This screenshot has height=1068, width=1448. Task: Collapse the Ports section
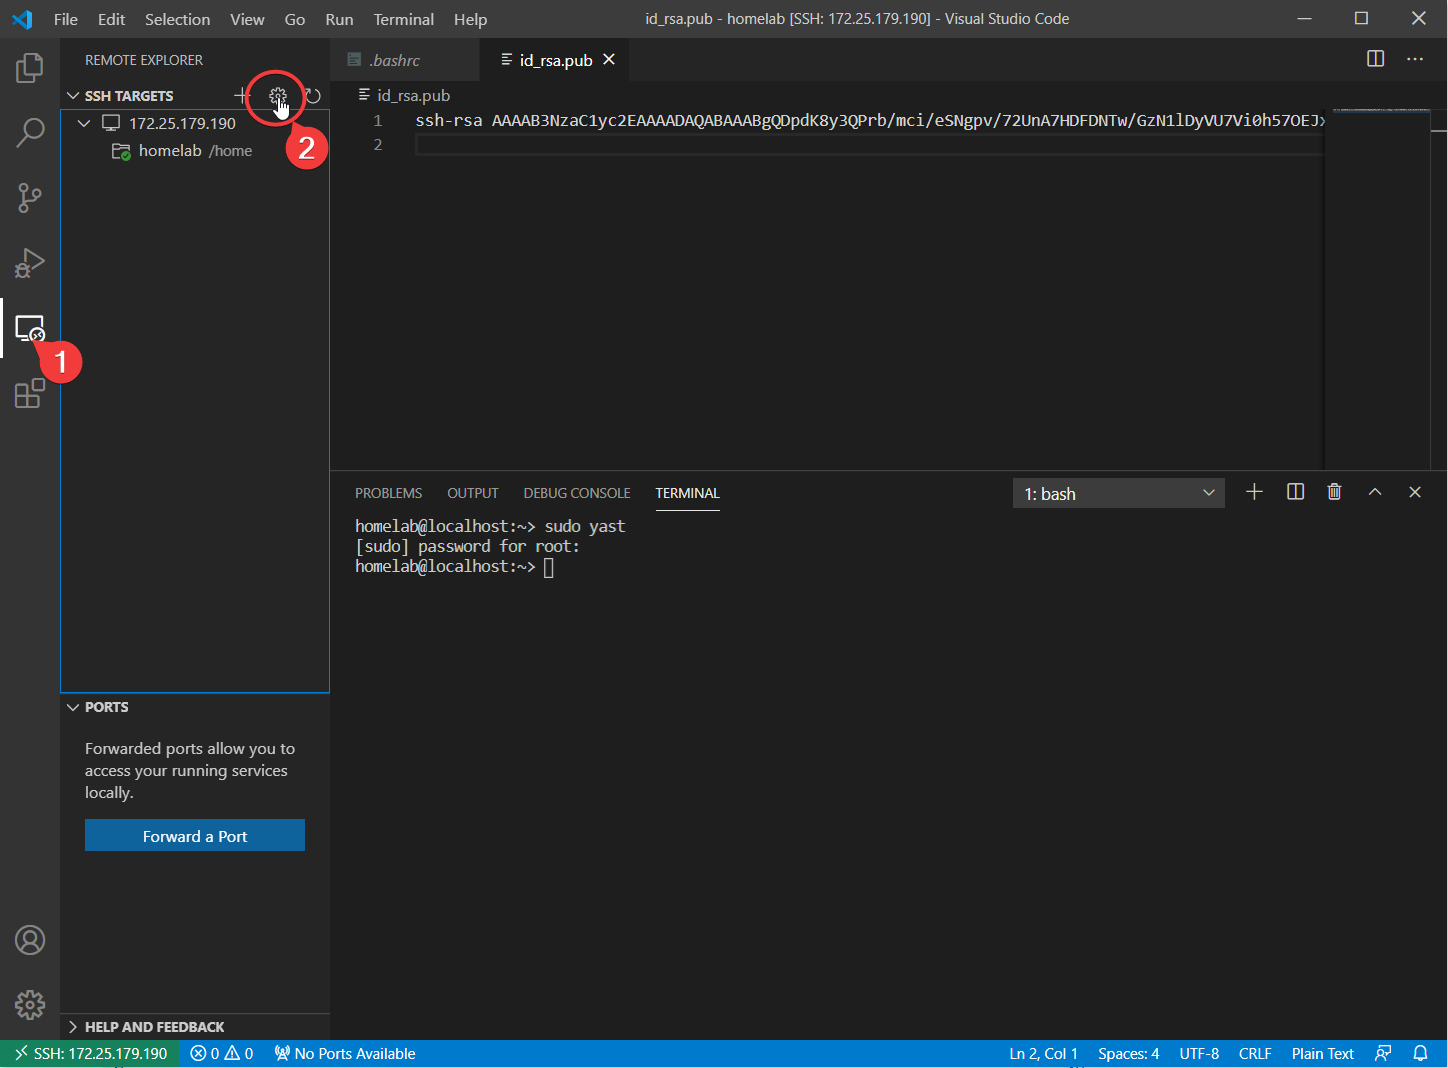(73, 706)
